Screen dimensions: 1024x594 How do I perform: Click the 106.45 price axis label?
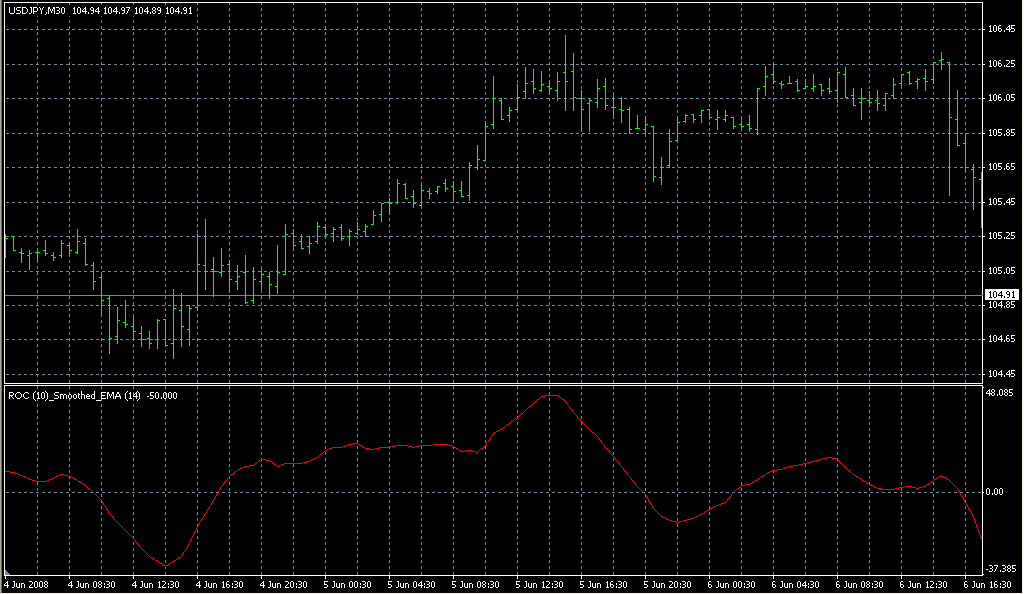[1000, 29]
